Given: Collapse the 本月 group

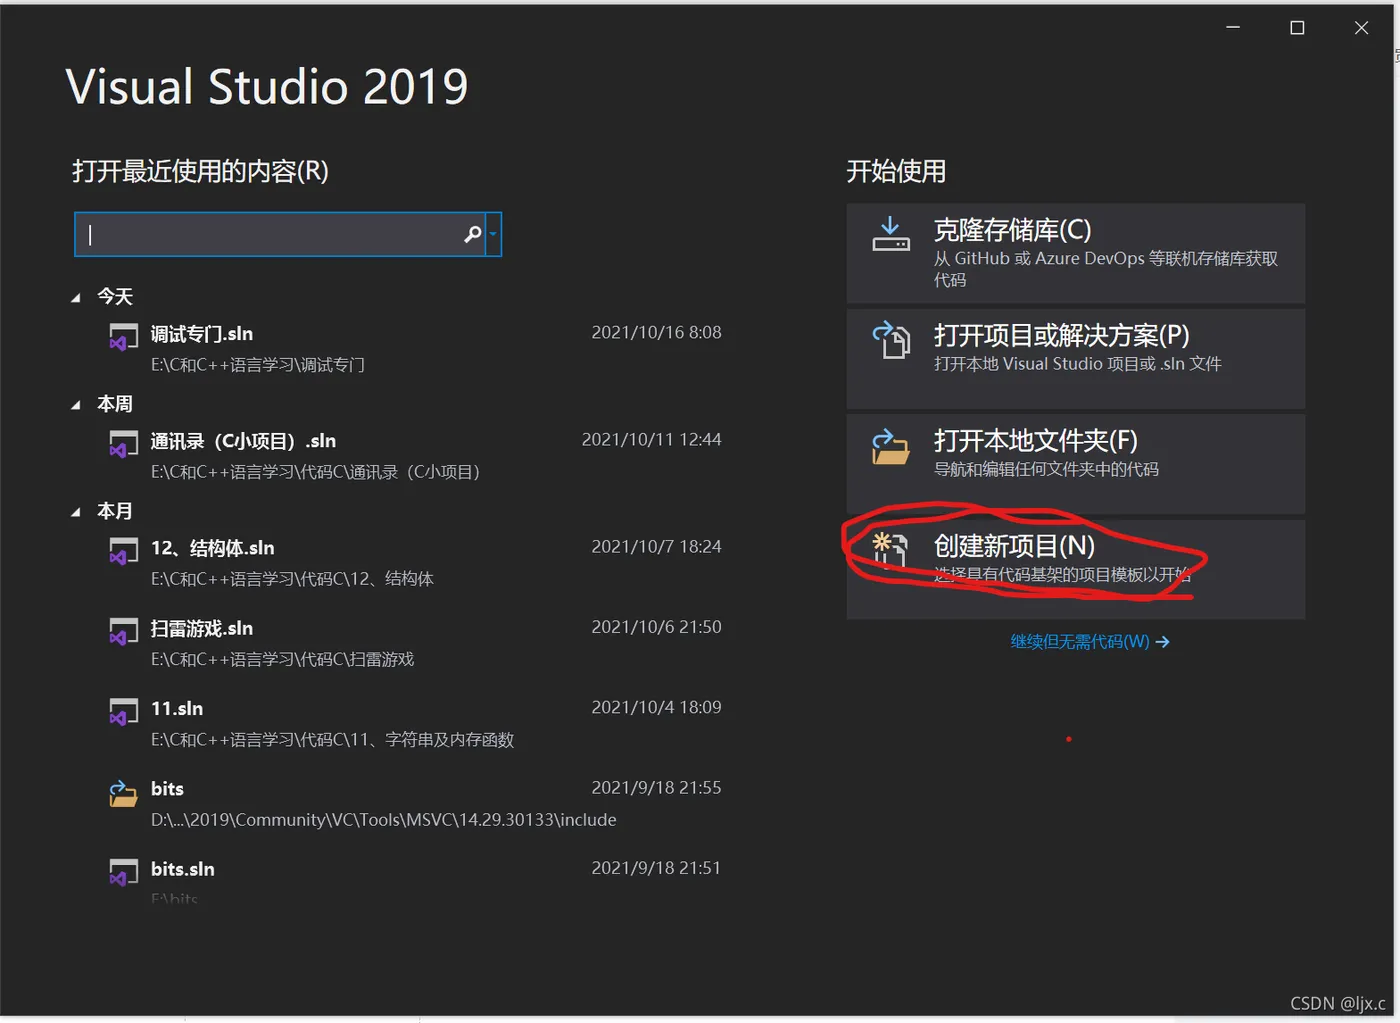Looking at the screenshot, I should (x=76, y=512).
